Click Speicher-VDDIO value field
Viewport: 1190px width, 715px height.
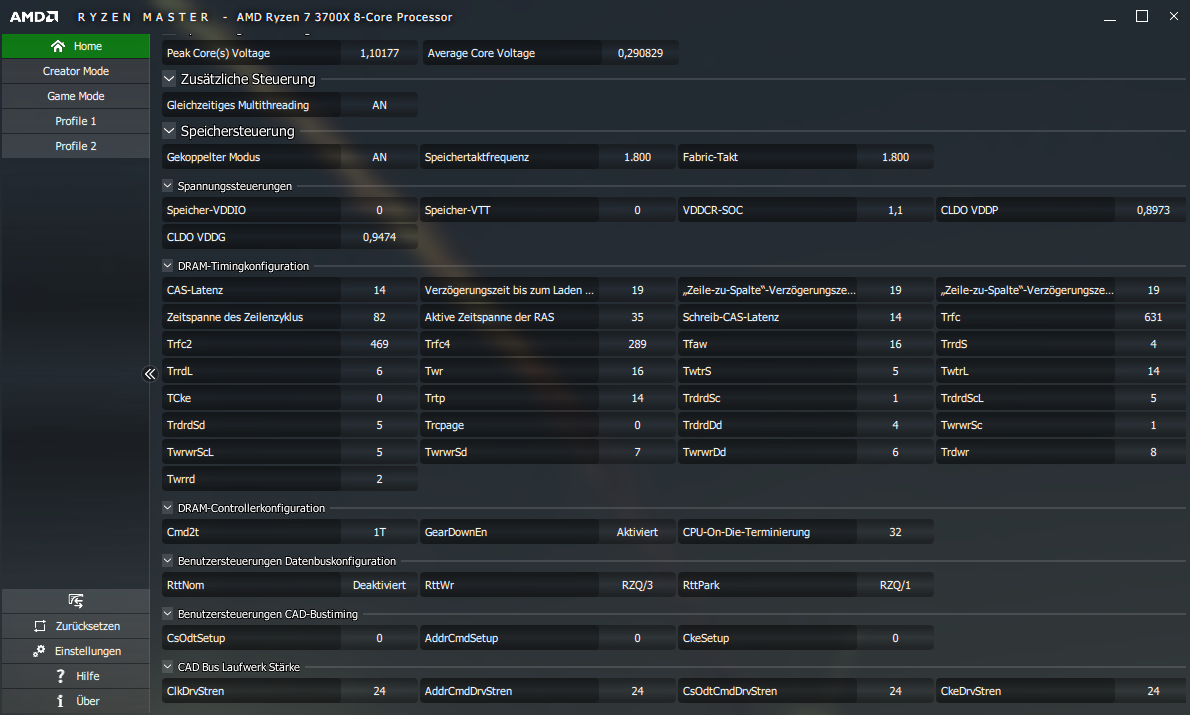pos(379,210)
